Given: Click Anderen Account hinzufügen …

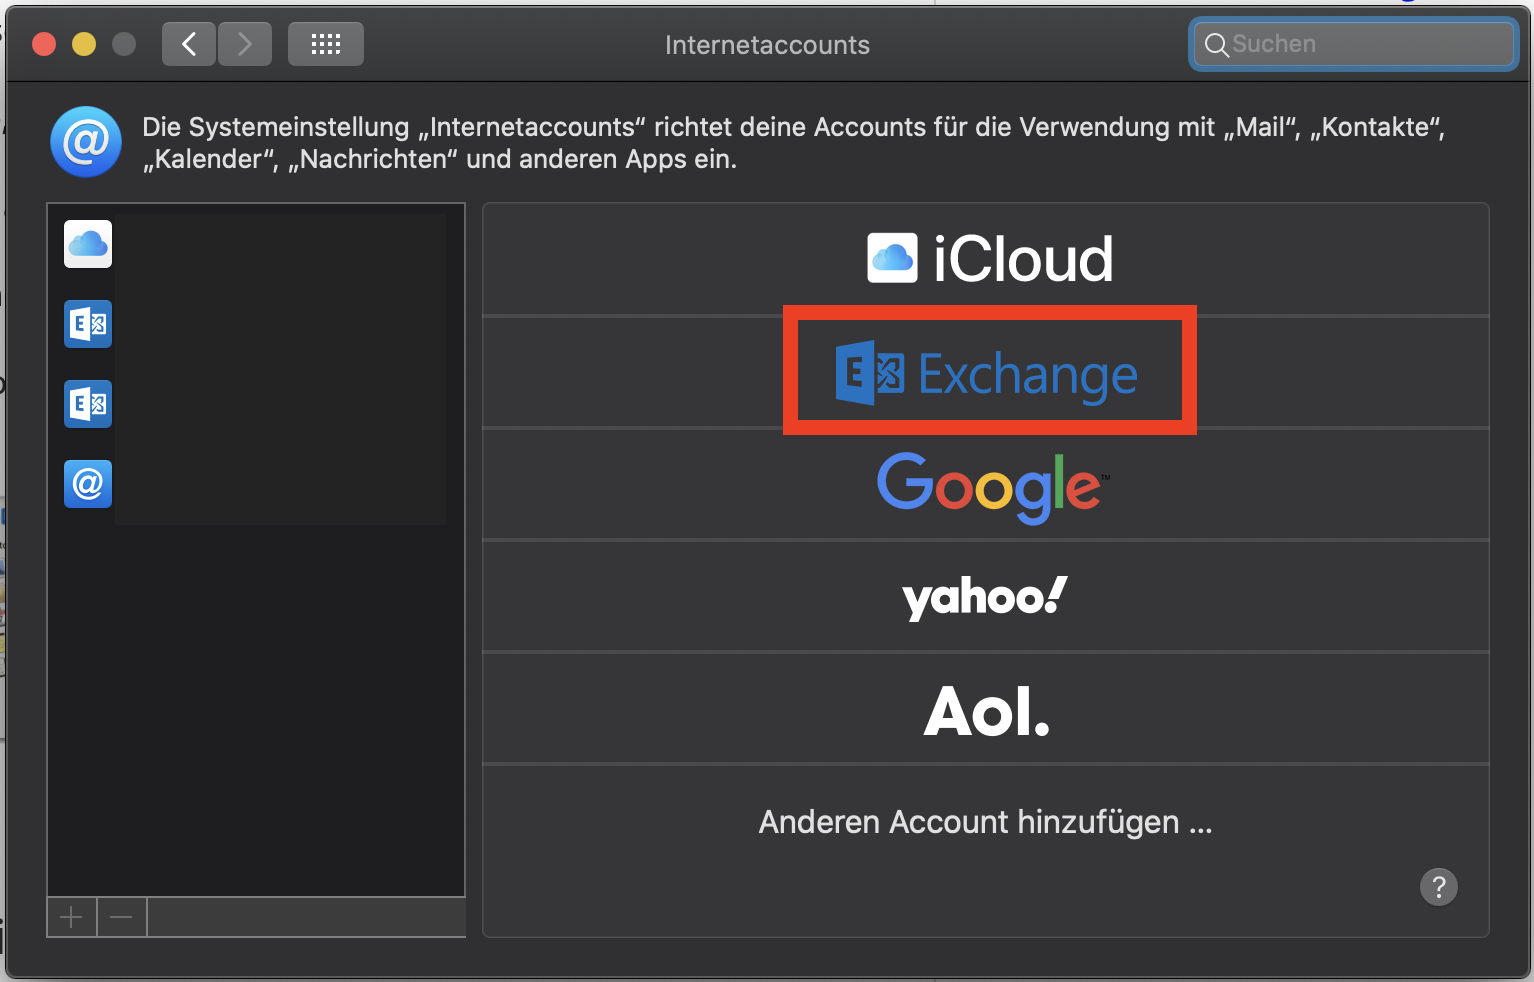Looking at the screenshot, I should coord(986,822).
